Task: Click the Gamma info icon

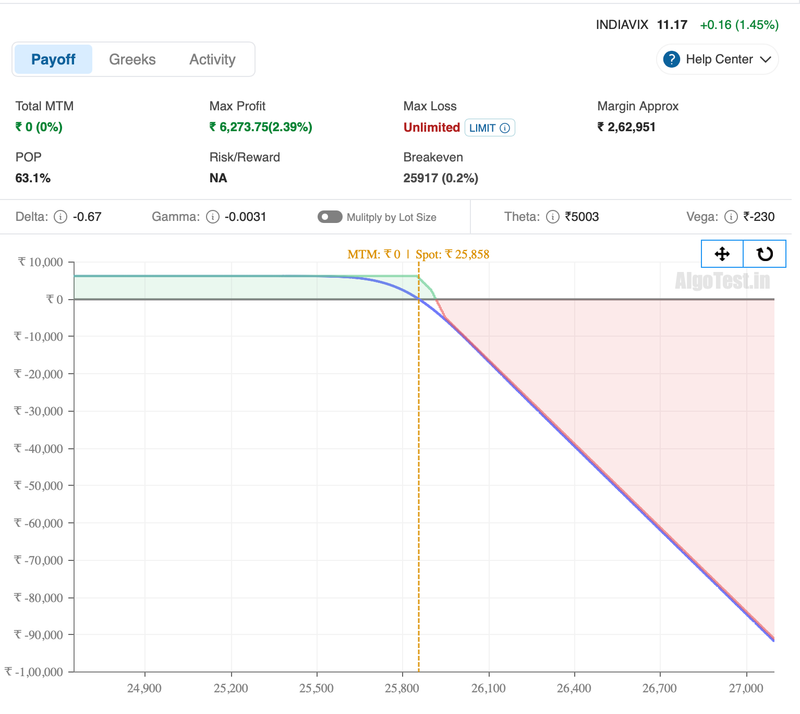Action: pos(211,216)
